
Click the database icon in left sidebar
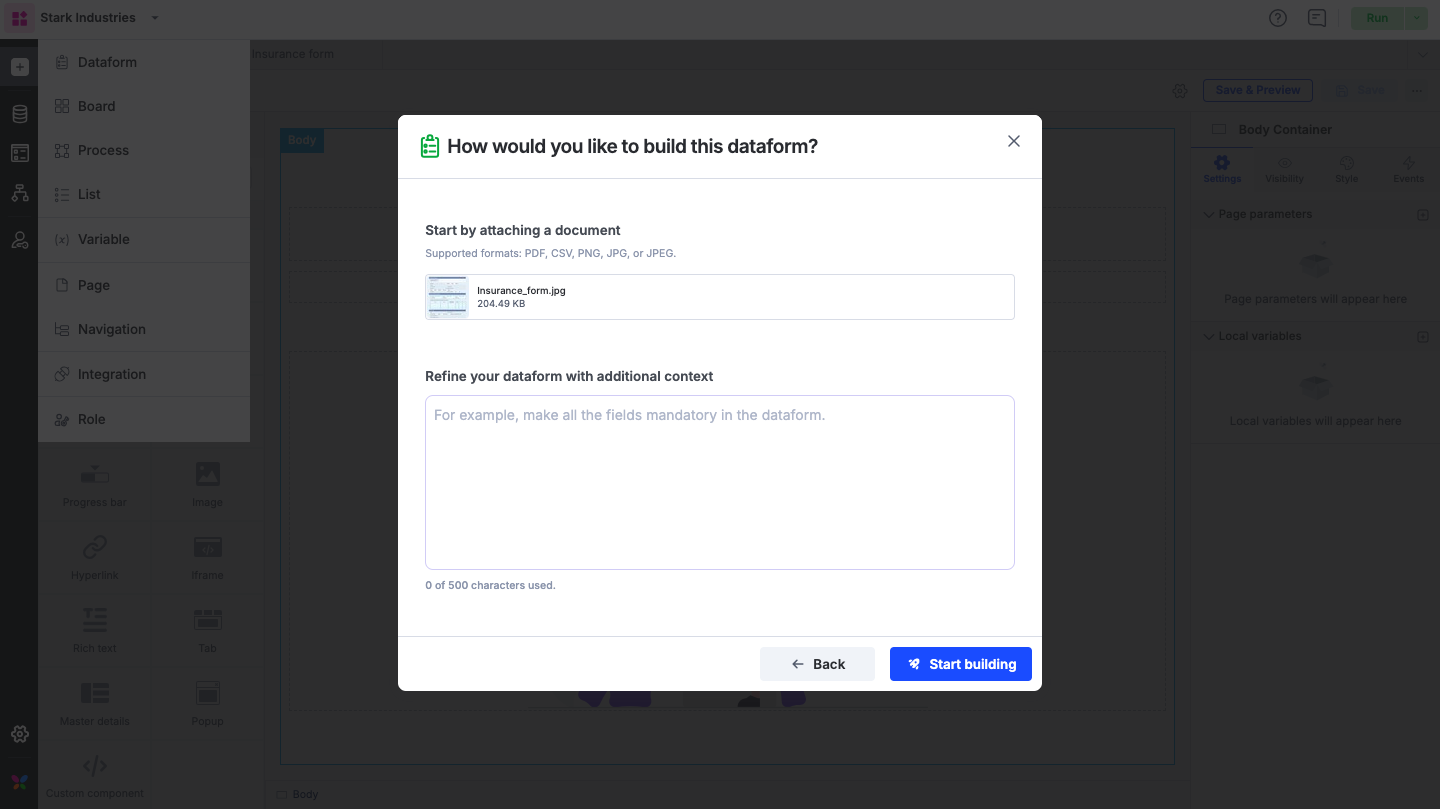19,114
